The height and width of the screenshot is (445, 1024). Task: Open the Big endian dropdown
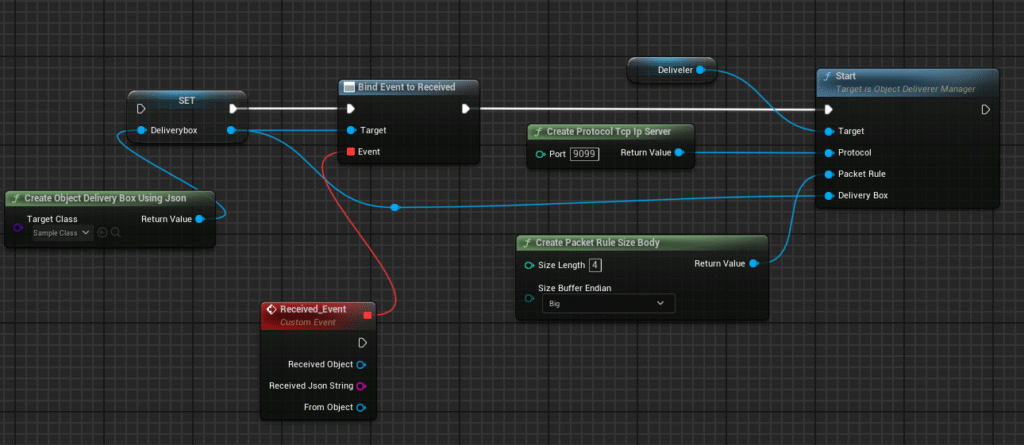point(608,303)
